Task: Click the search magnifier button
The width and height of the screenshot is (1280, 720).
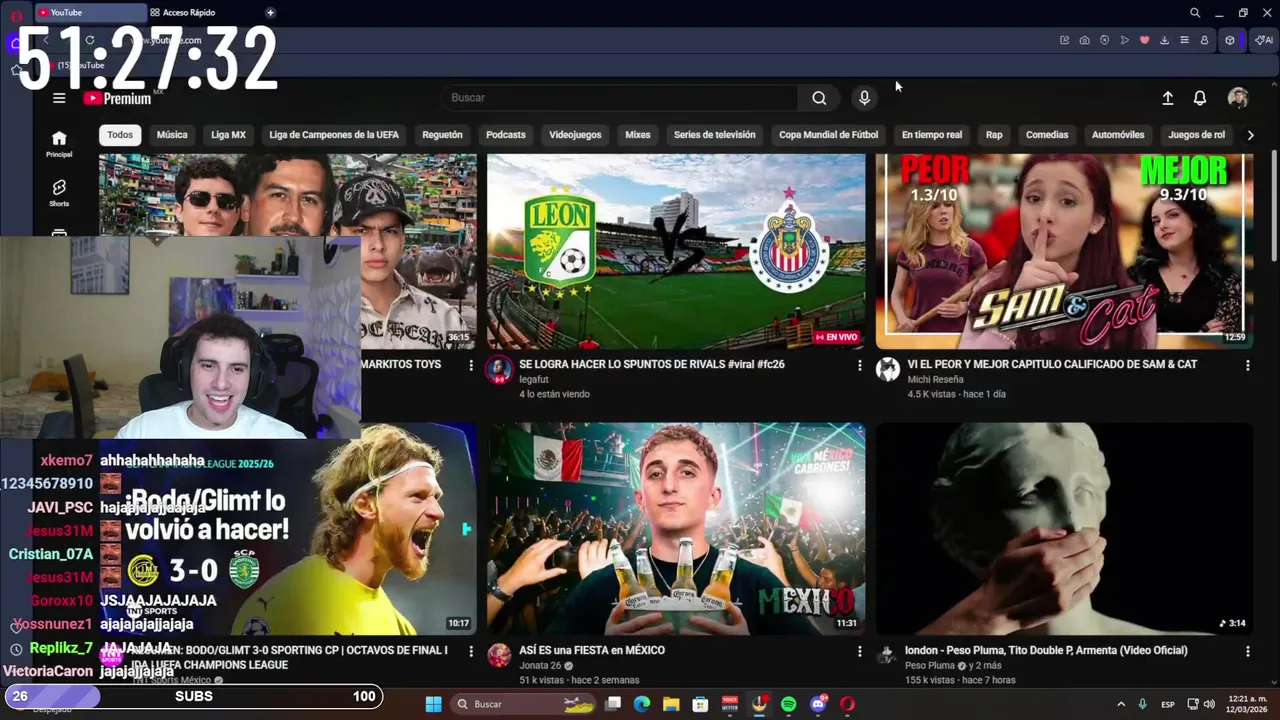Action: (x=819, y=98)
